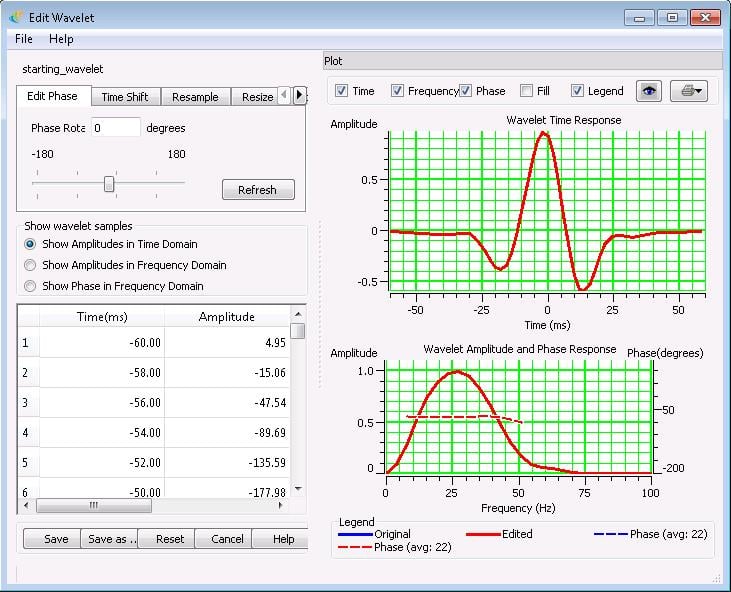The width and height of the screenshot is (731, 592).
Task: Click the Plot panel header
Action: (523, 61)
